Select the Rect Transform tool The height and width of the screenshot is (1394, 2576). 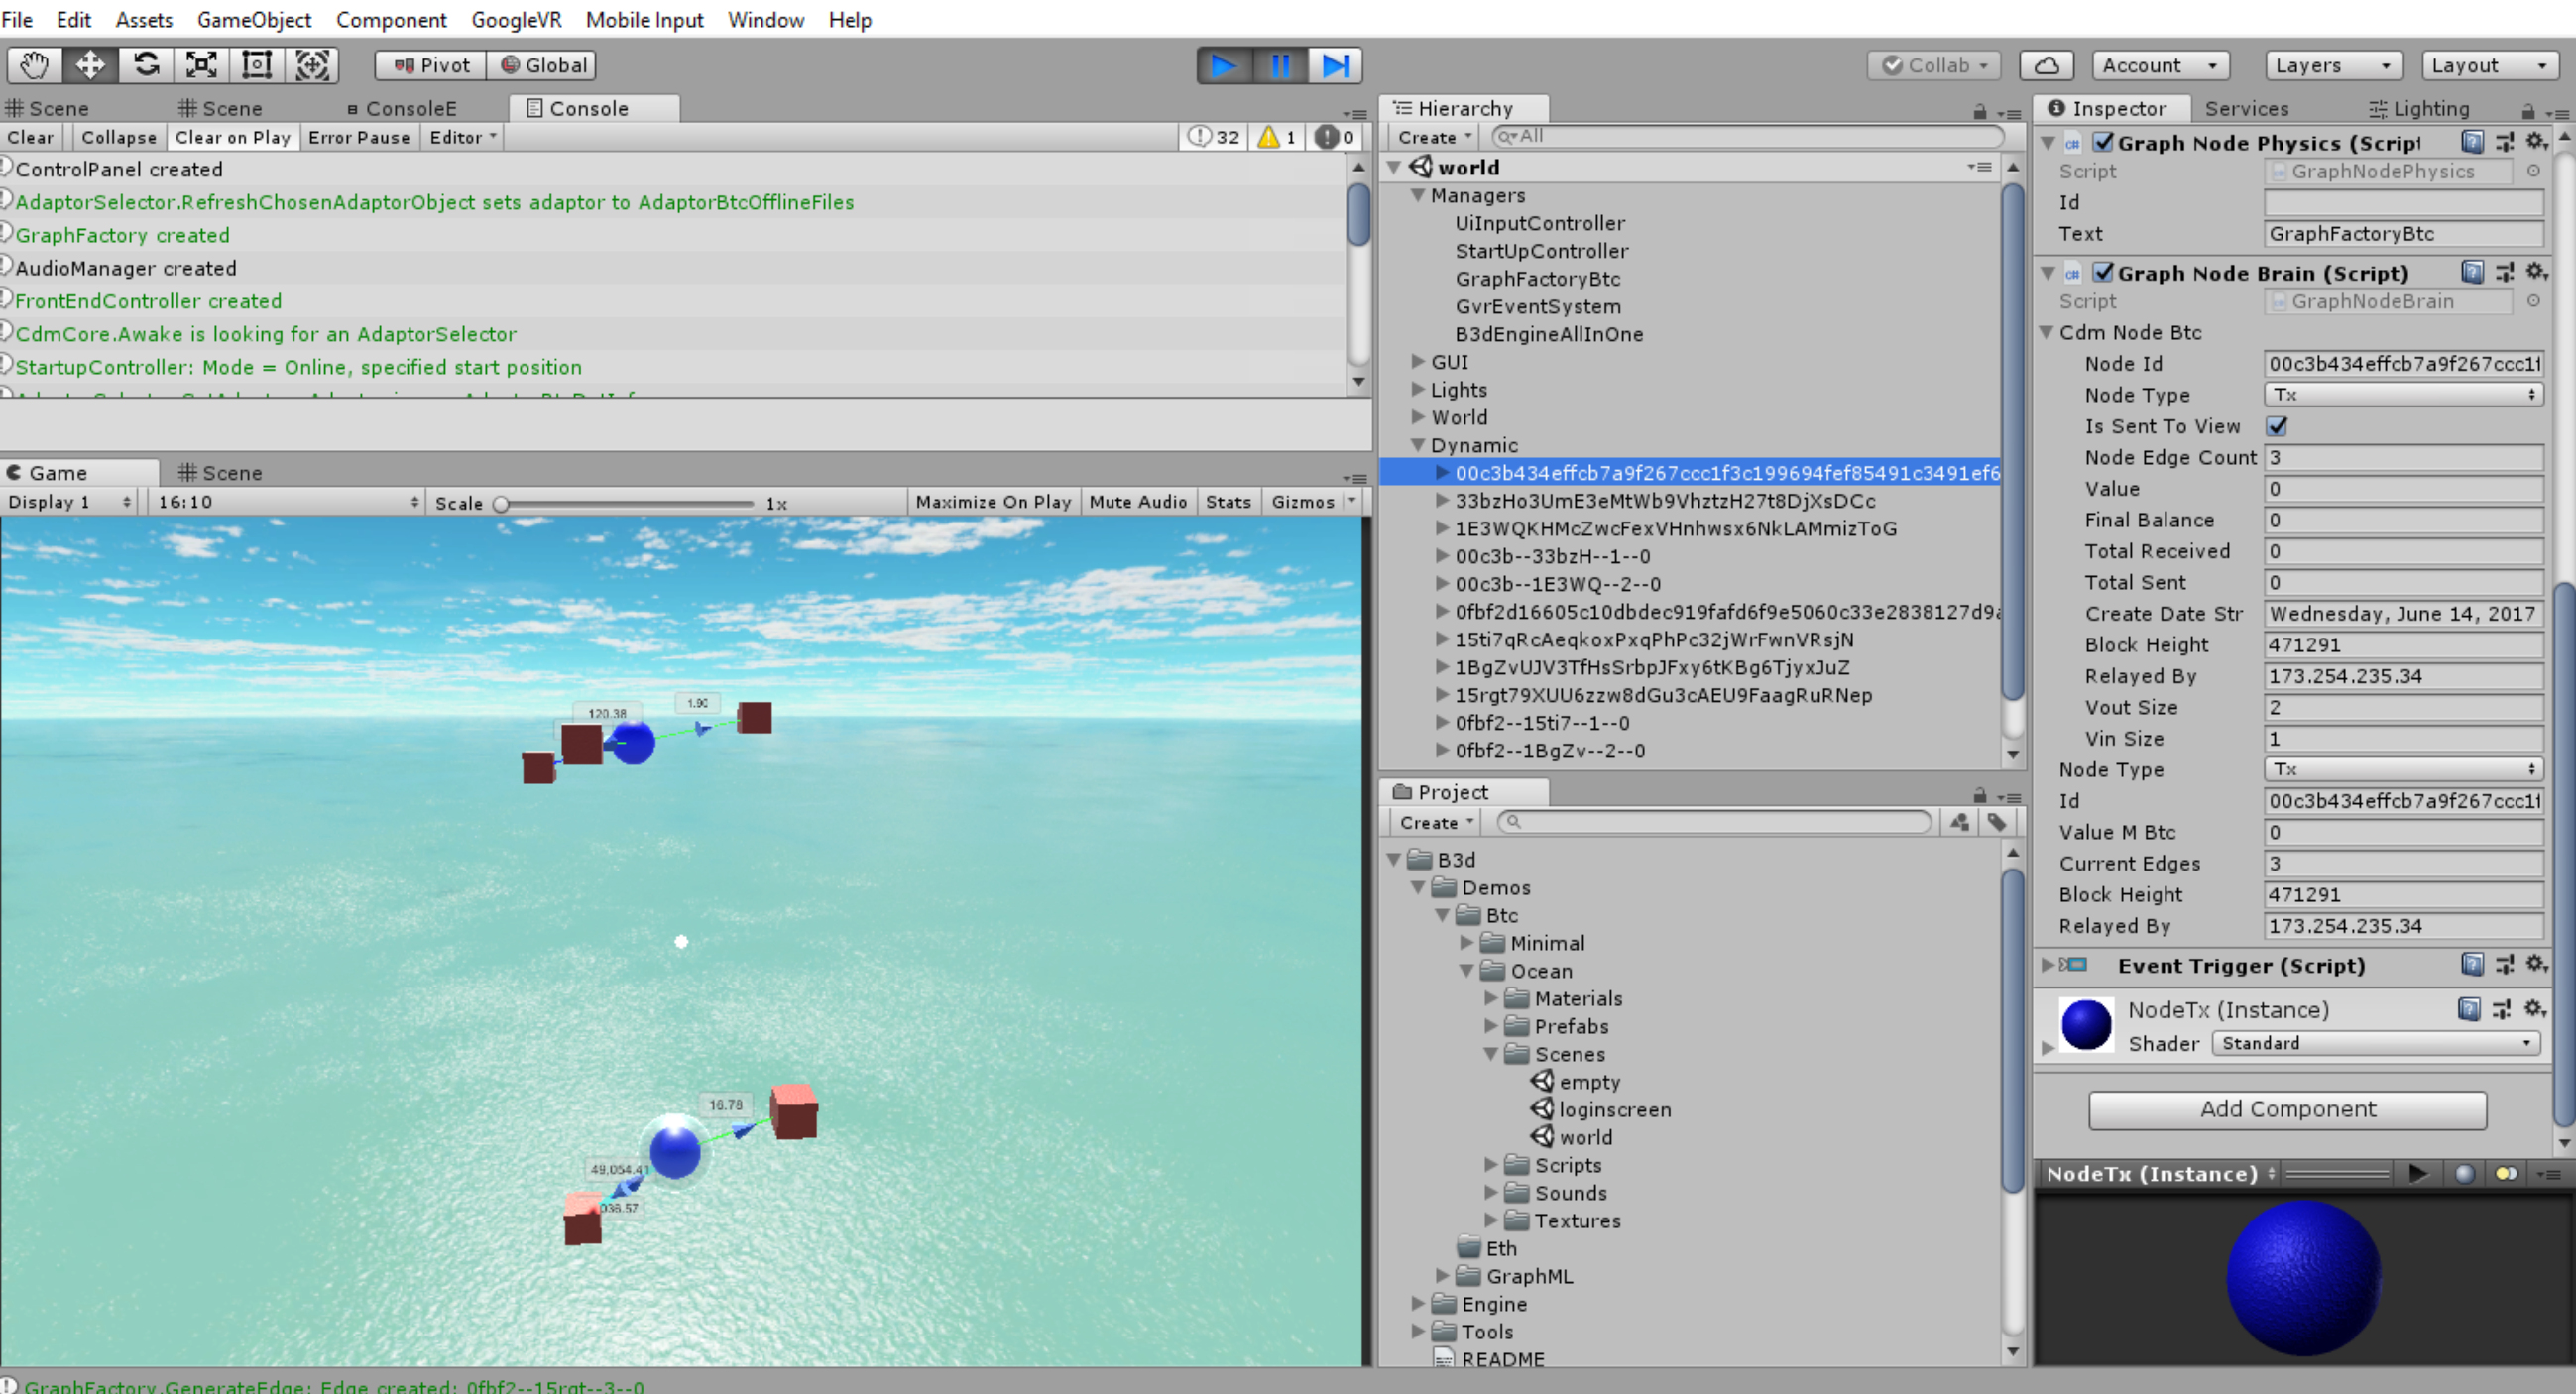pyautogui.click(x=257, y=65)
